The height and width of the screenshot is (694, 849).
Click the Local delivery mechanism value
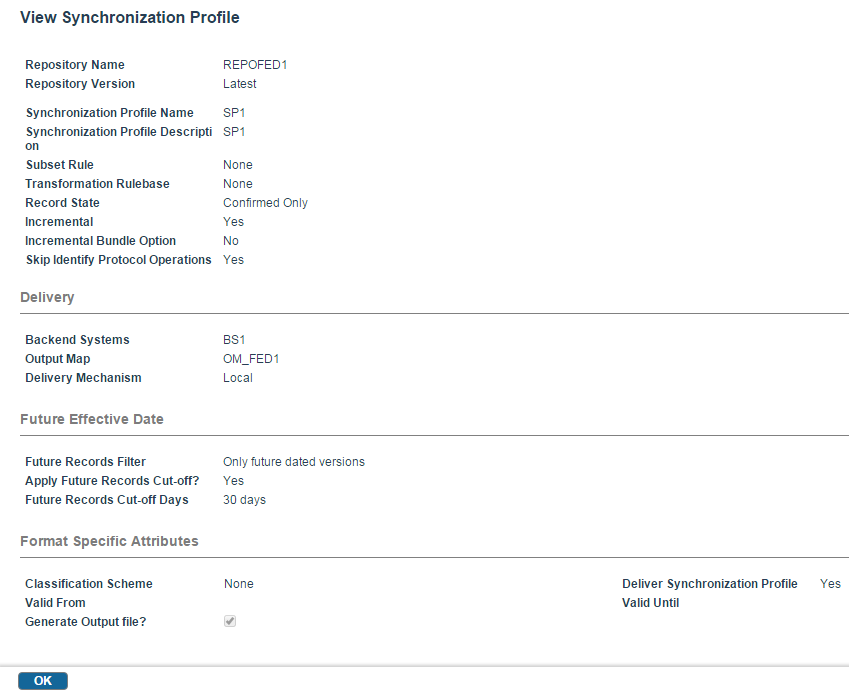[x=238, y=378]
